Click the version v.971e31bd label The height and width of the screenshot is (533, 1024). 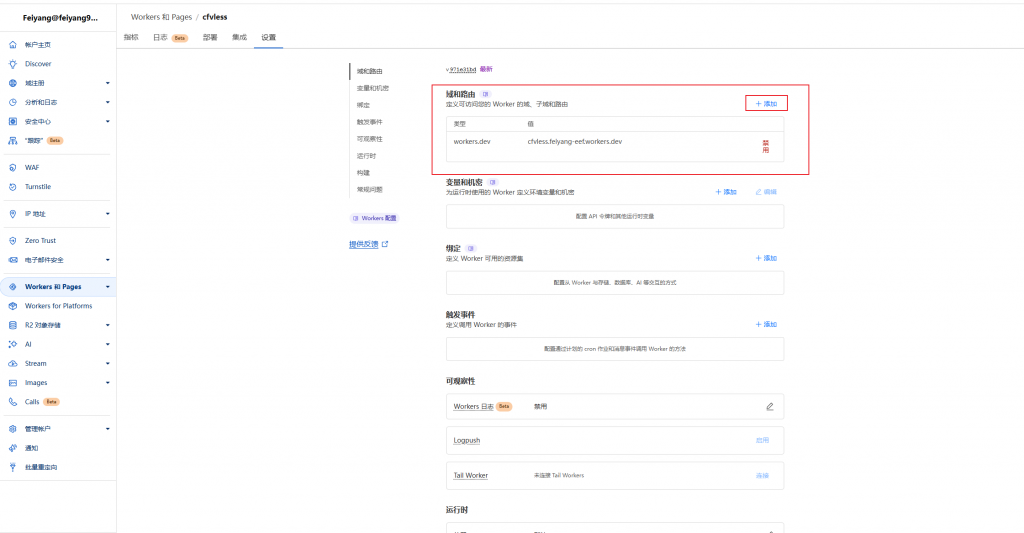click(461, 69)
